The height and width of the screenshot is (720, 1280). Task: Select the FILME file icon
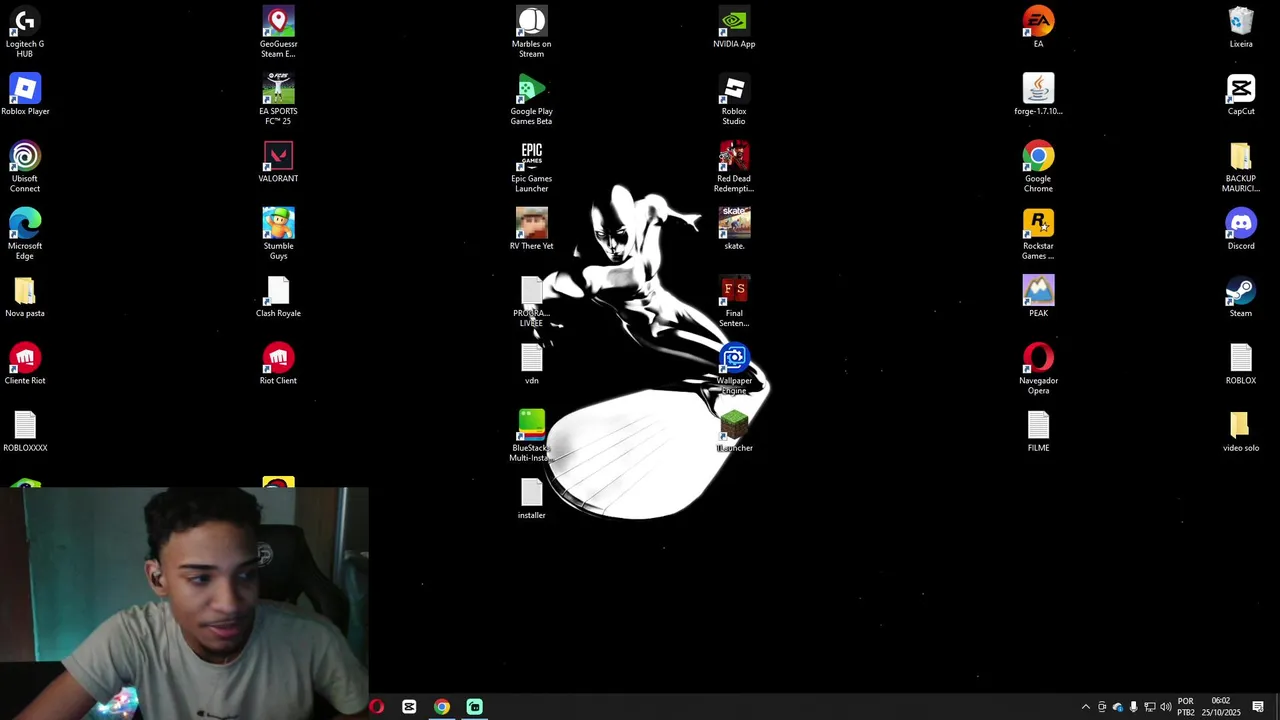(x=1038, y=431)
